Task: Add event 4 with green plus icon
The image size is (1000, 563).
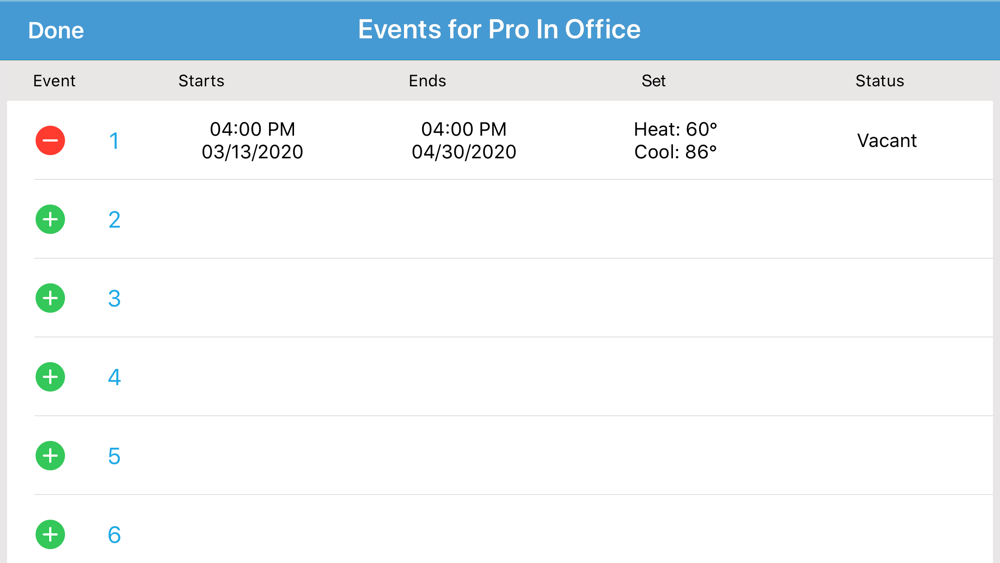Action: click(x=50, y=377)
